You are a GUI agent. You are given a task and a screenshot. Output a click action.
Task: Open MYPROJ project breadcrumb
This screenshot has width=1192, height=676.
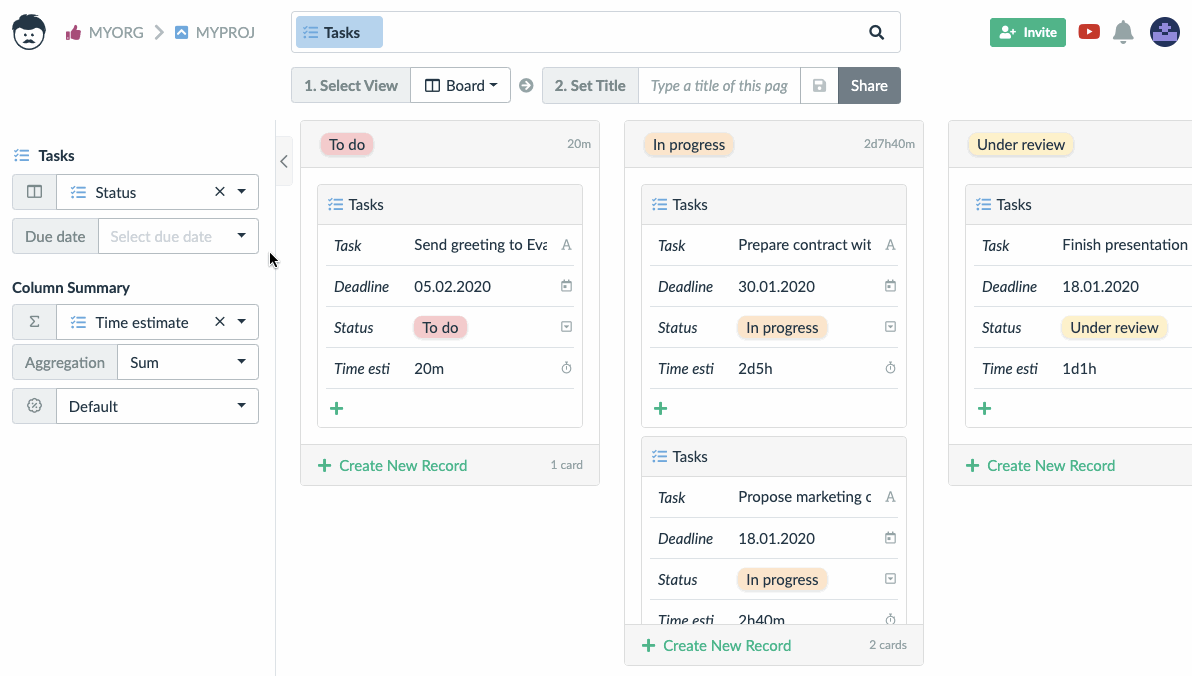click(x=215, y=32)
